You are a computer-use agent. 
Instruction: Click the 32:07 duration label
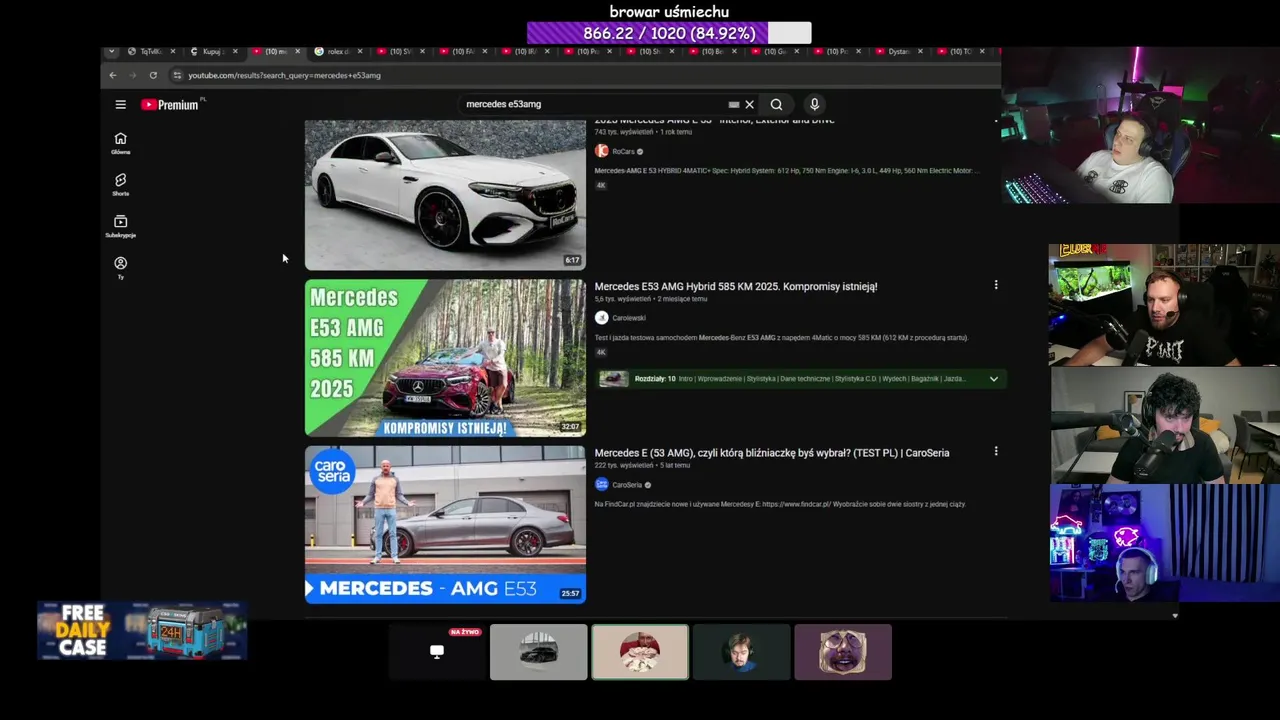coord(570,427)
